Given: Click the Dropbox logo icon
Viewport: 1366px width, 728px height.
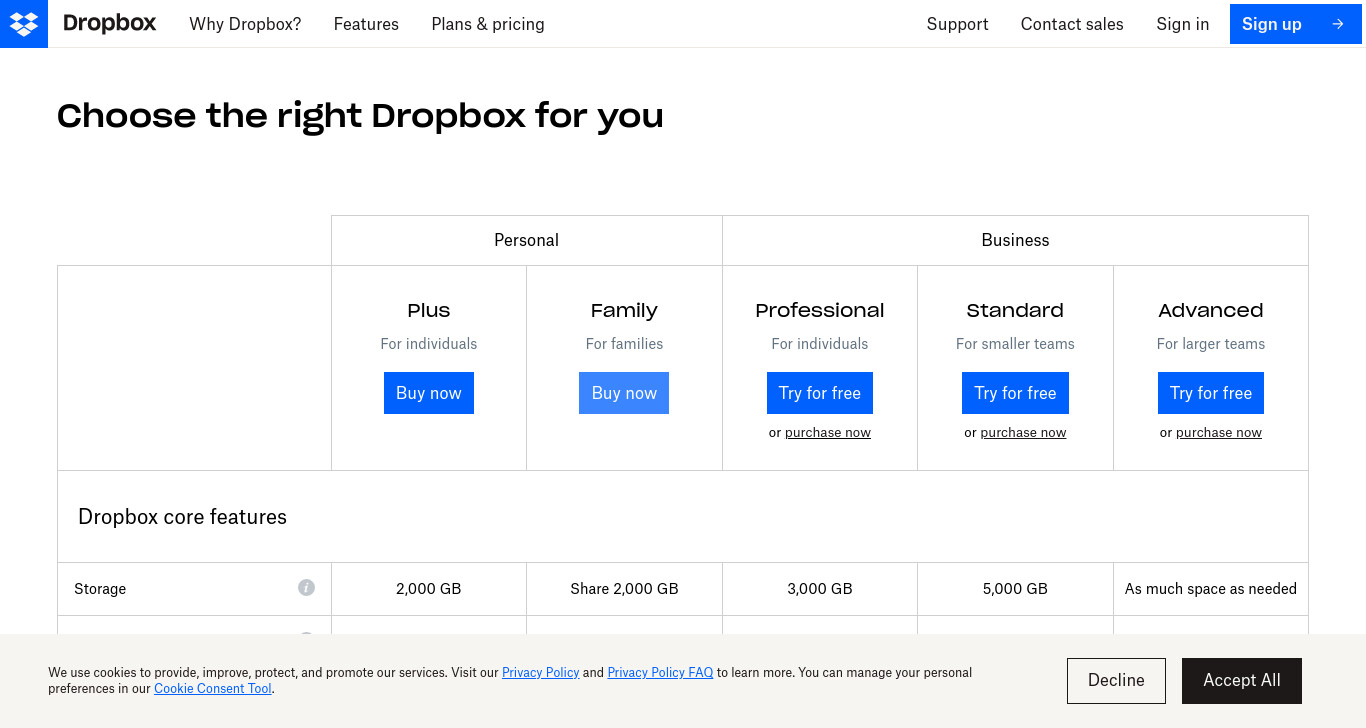Looking at the screenshot, I should click(24, 24).
